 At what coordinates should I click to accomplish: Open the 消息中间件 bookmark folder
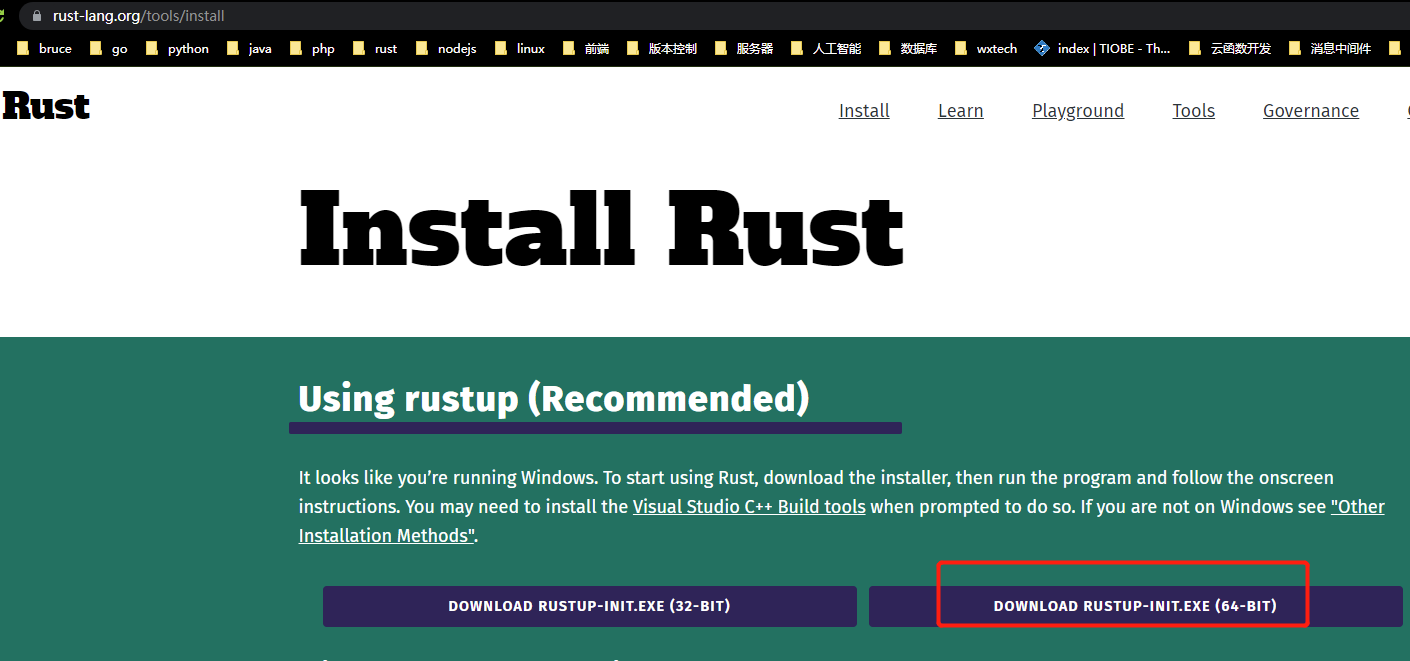(1330, 48)
